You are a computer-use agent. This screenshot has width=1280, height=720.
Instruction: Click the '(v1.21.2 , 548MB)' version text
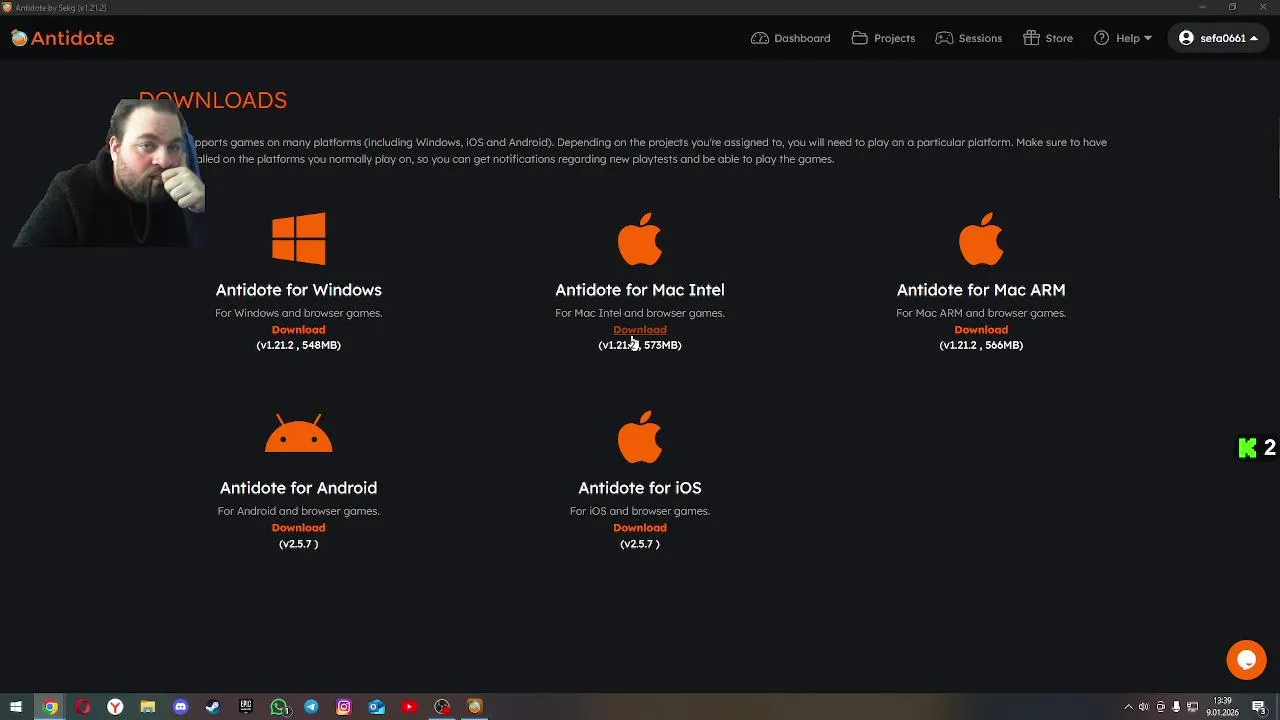click(298, 345)
